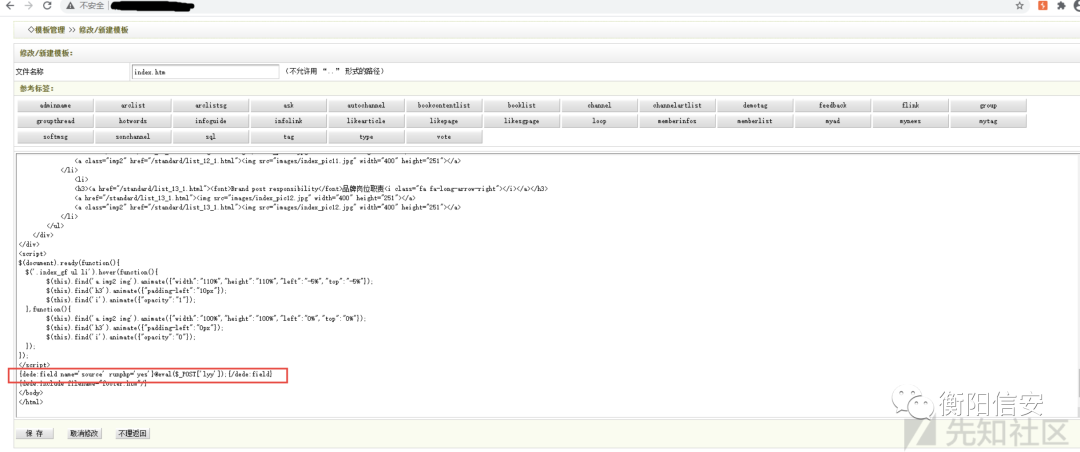
Task: Insert the sql tag
Action: click(211, 136)
